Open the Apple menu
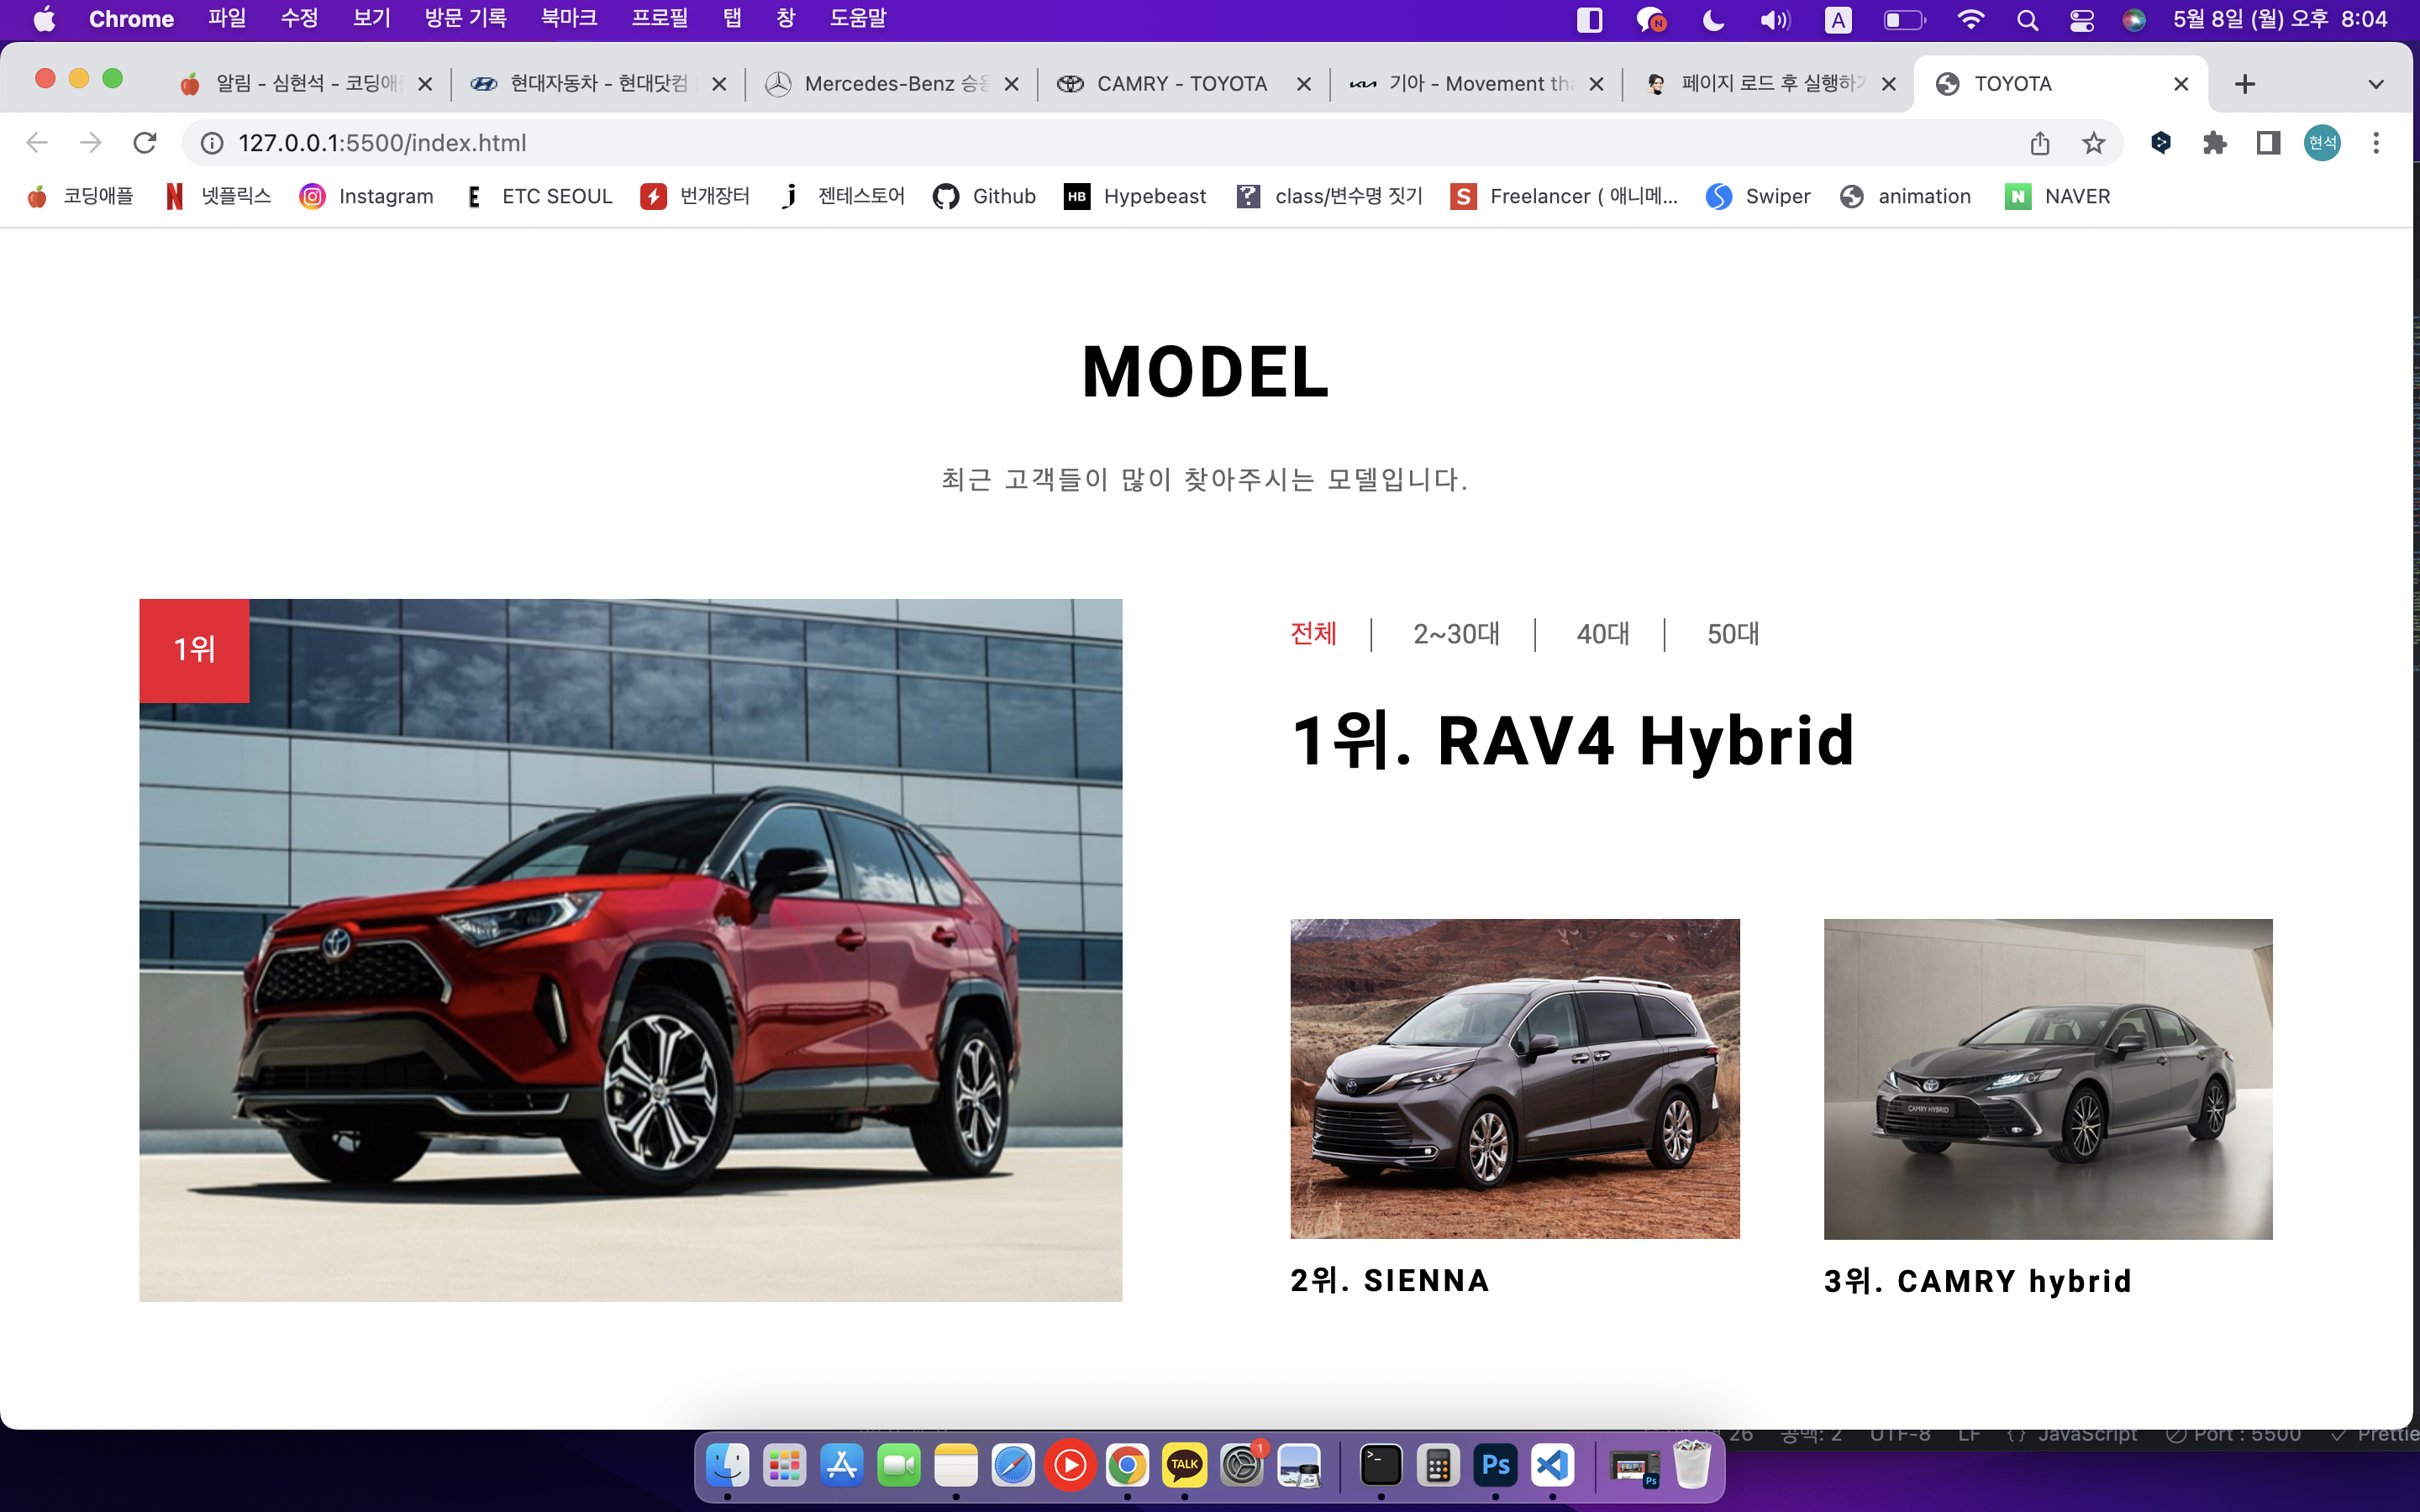 click(x=44, y=19)
